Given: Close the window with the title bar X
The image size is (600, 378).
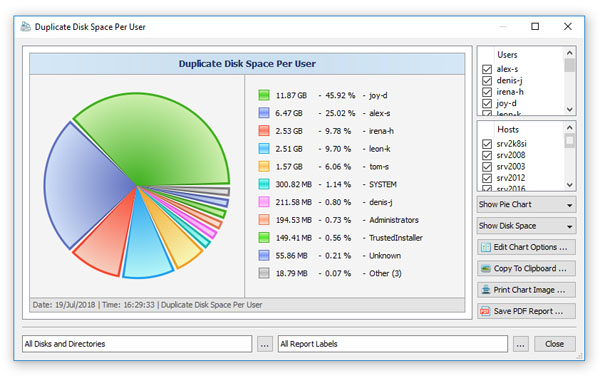Looking at the screenshot, I should pos(568,26).
